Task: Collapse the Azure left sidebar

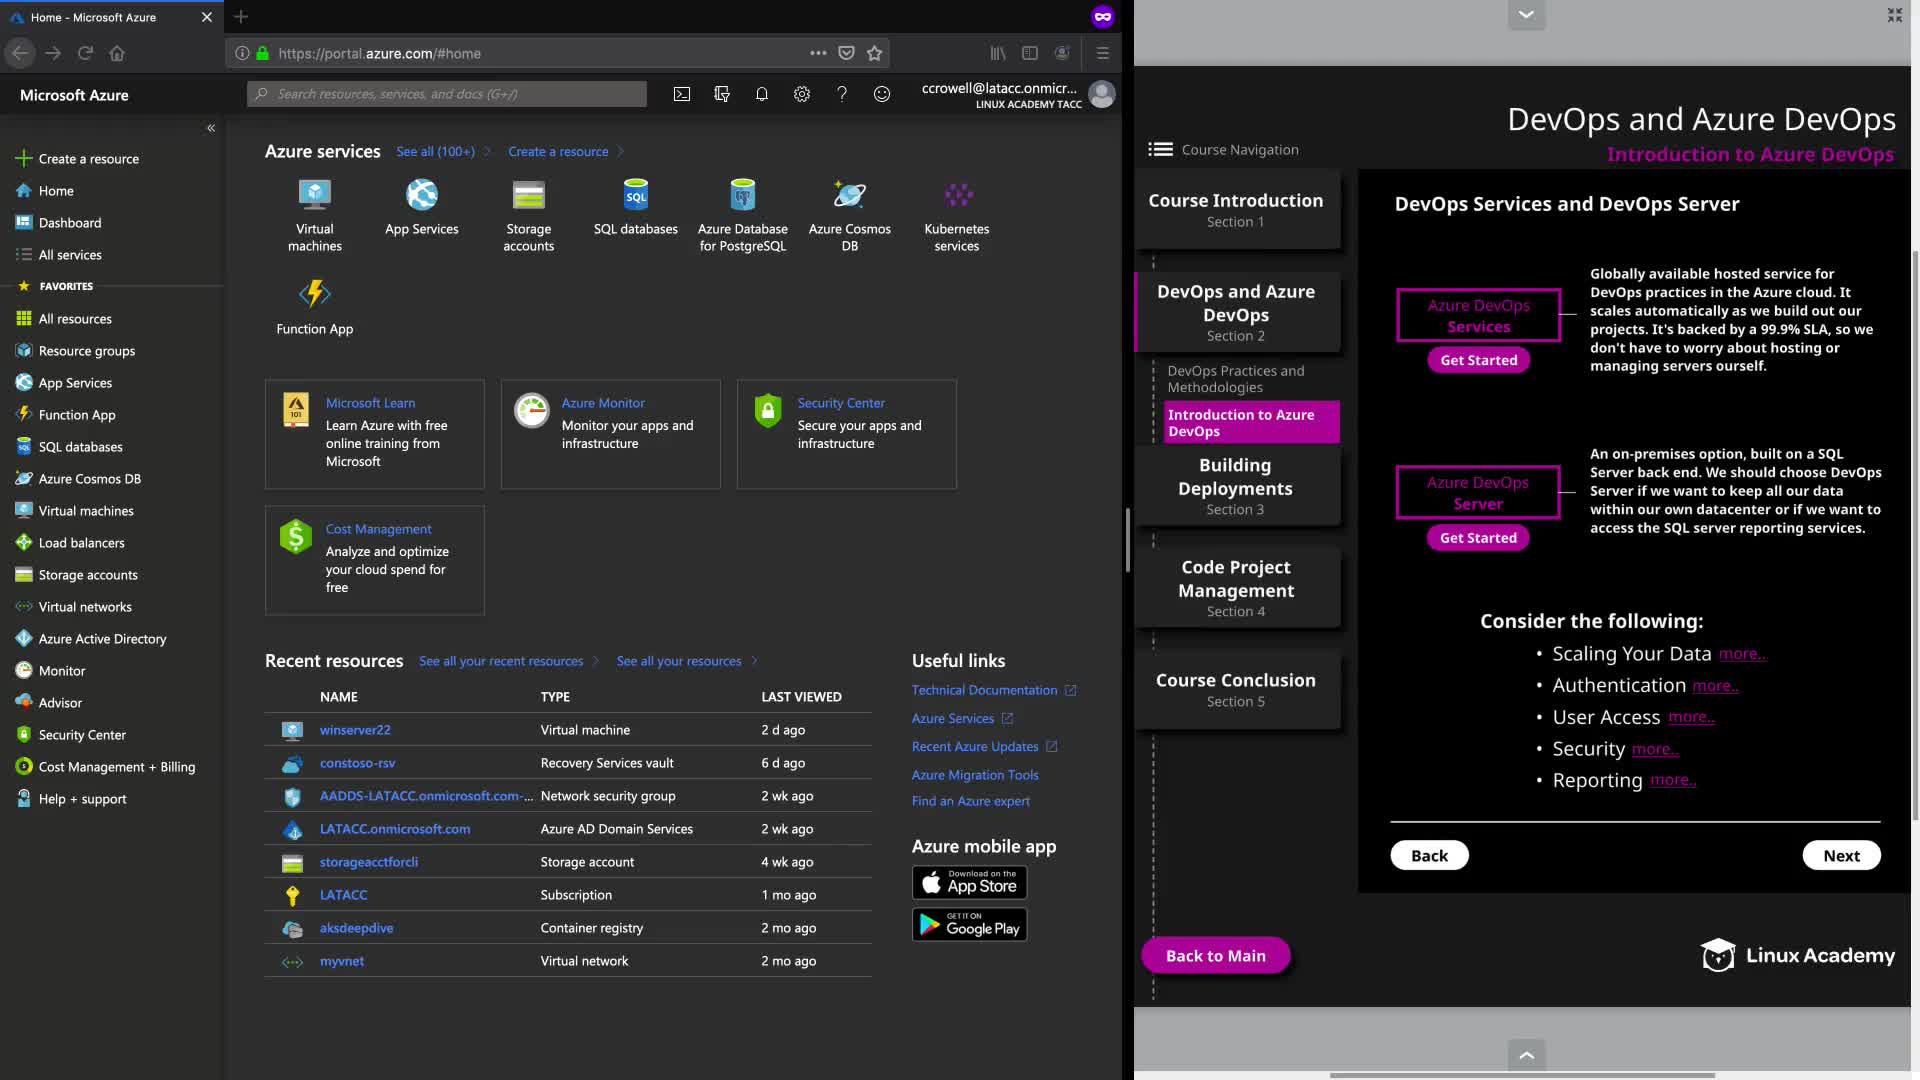Action: click(211, 128)
